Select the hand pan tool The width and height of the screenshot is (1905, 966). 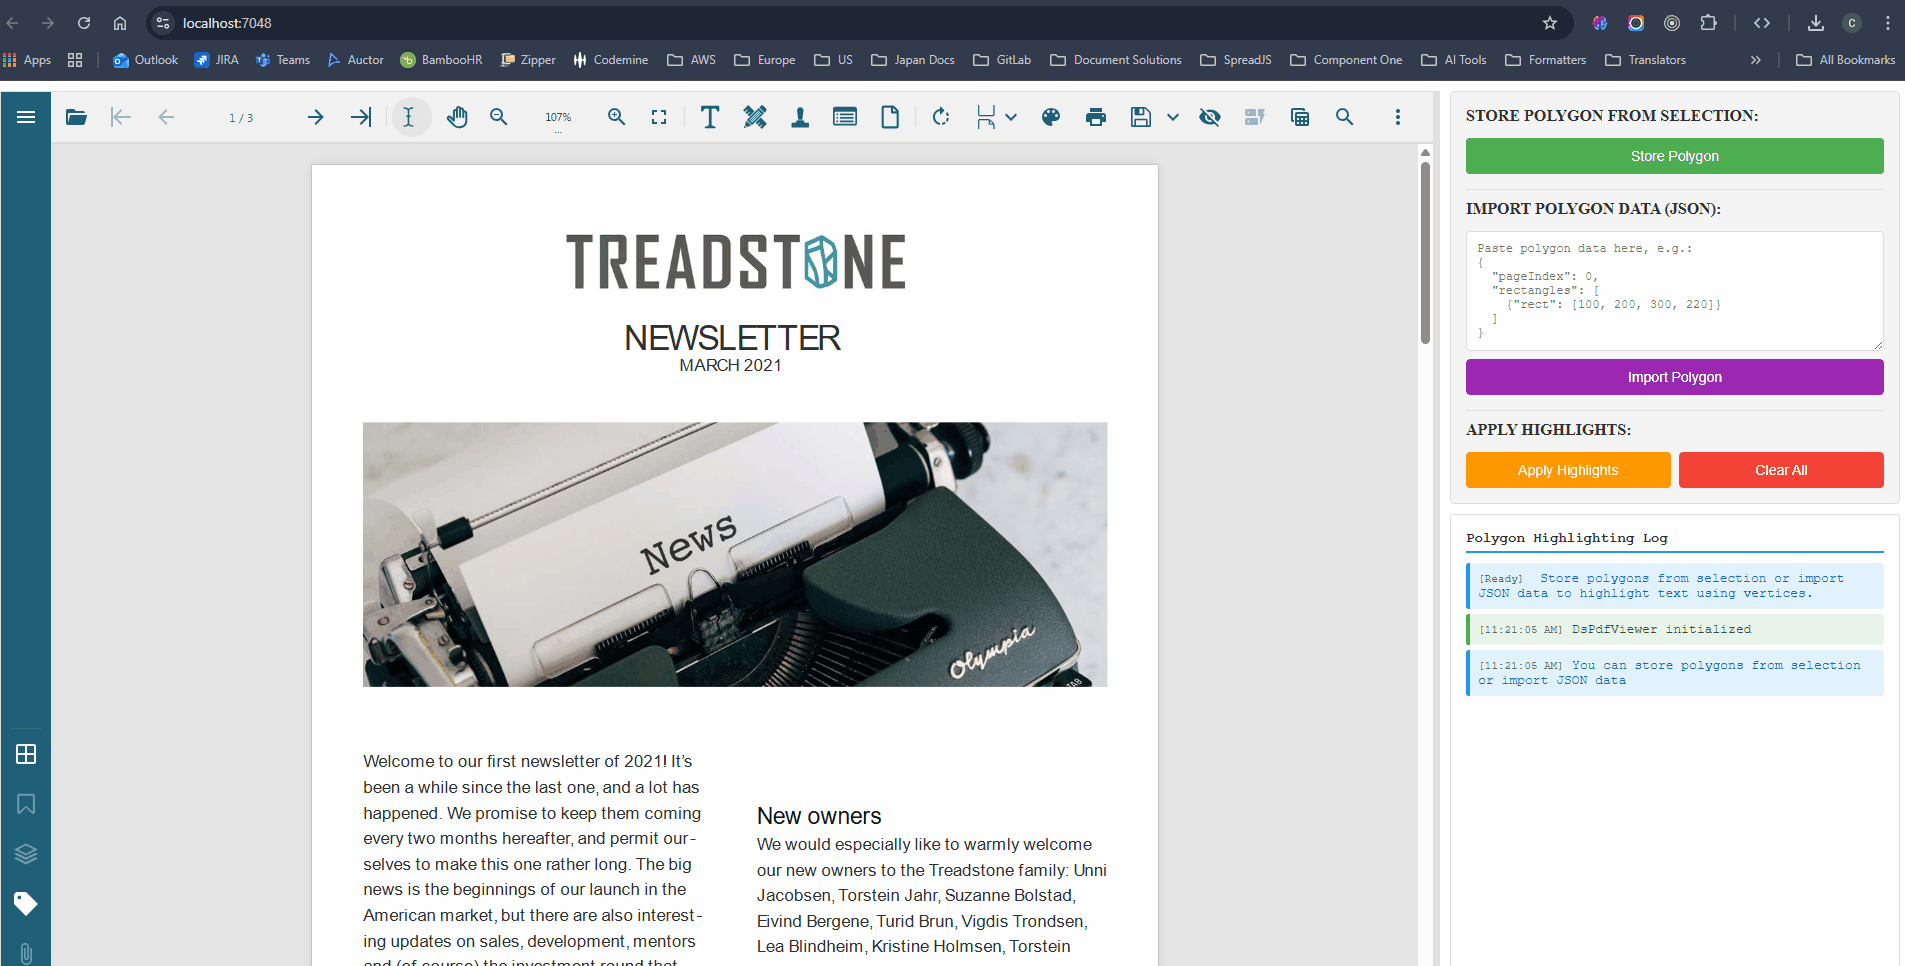coord(457,117)
